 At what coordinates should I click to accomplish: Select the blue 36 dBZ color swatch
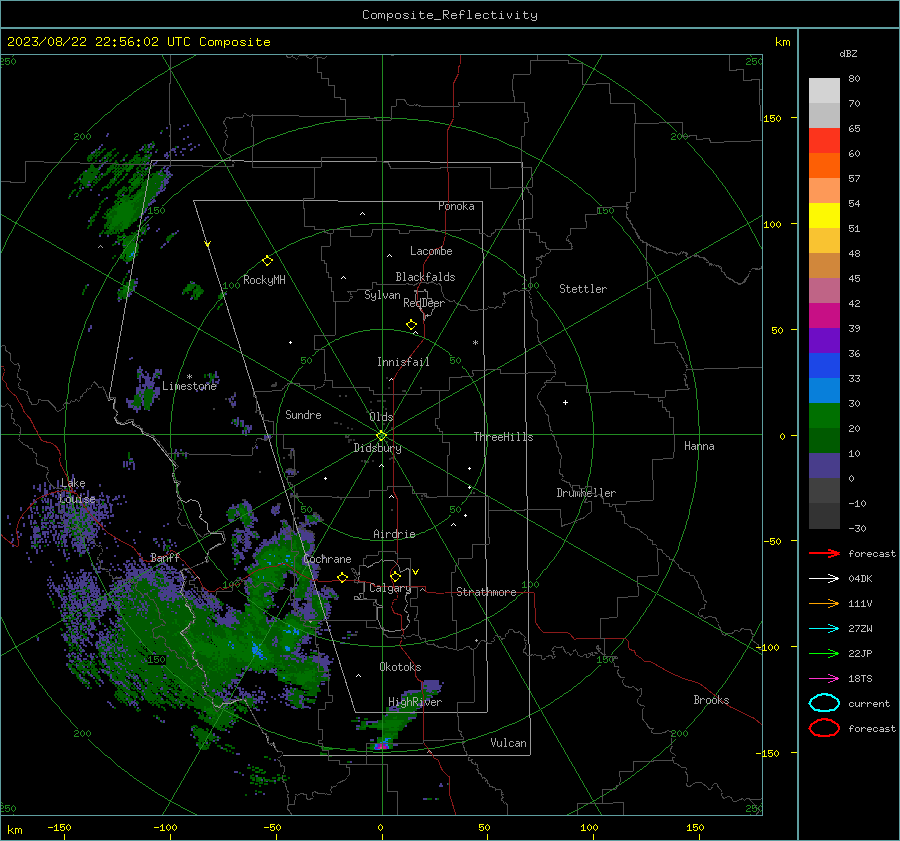coord(824,366)
